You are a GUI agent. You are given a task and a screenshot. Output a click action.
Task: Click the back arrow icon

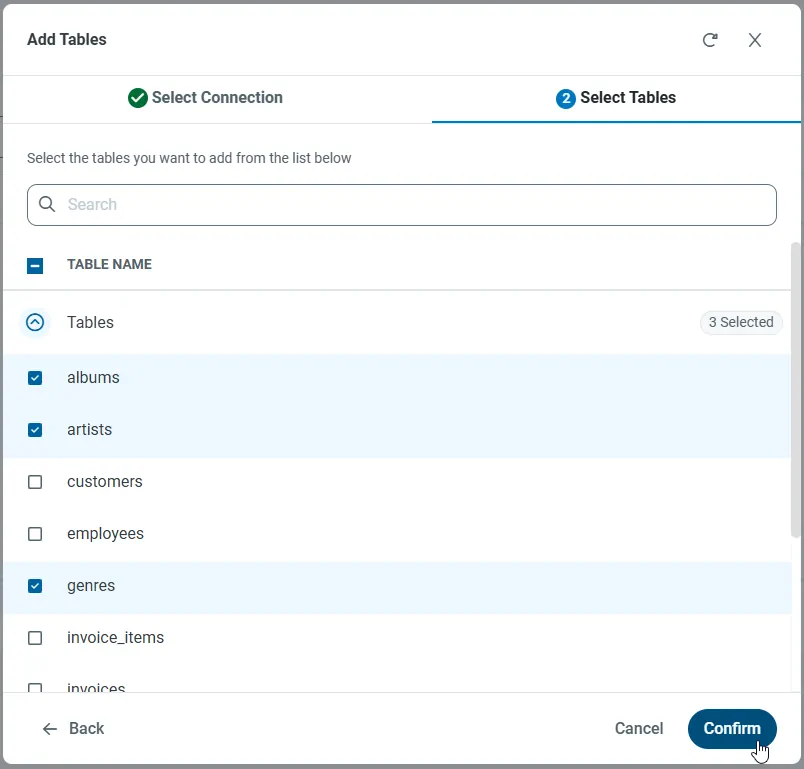click(x=50, y=728)
